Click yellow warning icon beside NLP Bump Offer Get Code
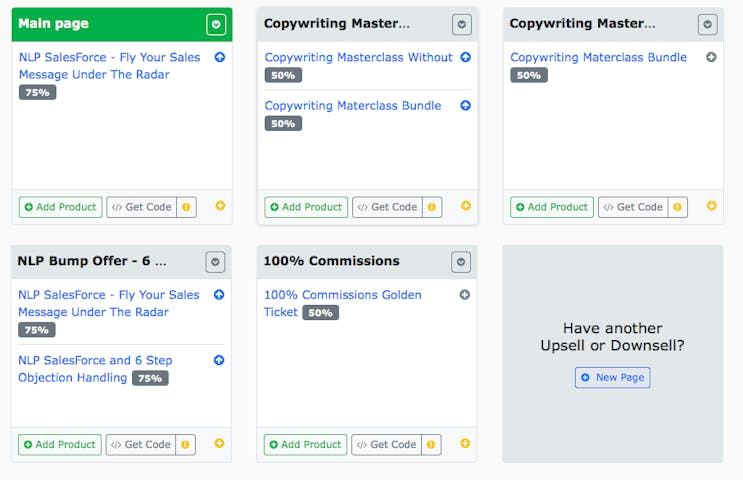This screenshot has height=480, width=743. click(x=186, y=444)
